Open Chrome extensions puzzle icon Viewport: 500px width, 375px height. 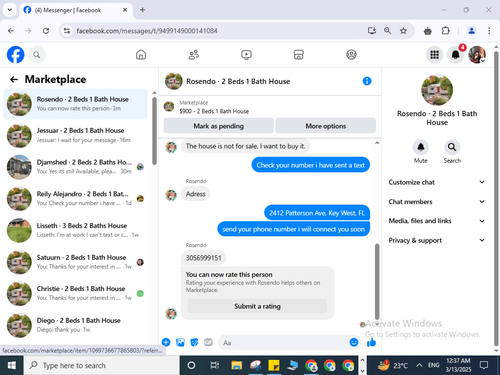click(445, 31)
